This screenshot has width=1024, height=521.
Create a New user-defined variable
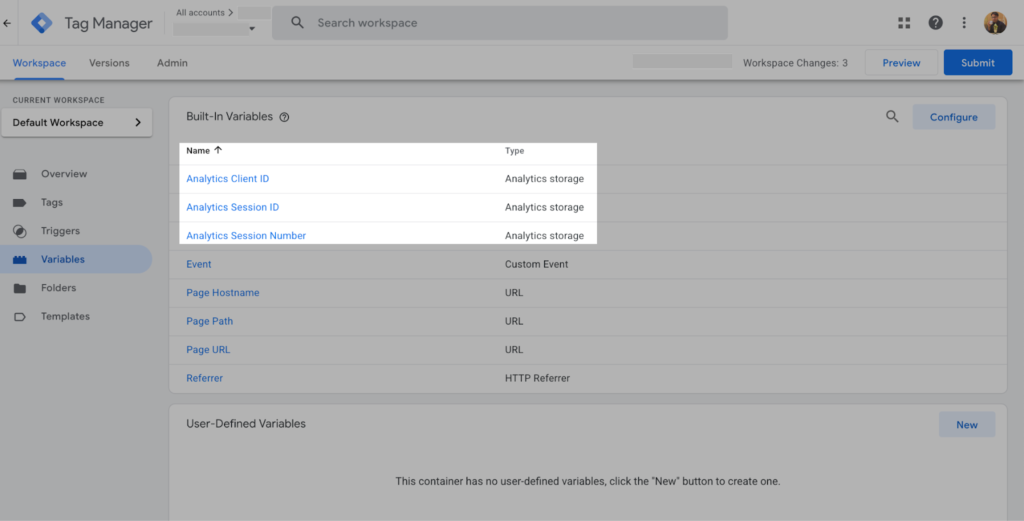pyautogui.click(x=966, y=425)
